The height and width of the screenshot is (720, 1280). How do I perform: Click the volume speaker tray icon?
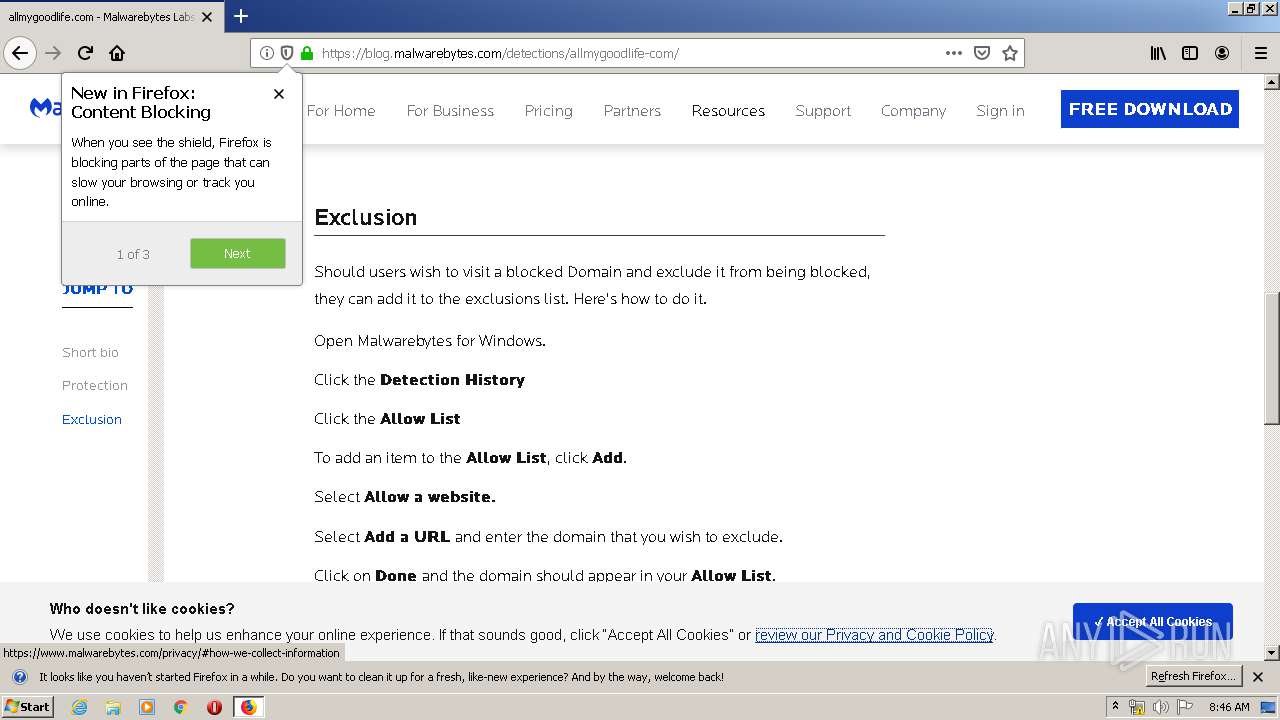click(1160, 707)
